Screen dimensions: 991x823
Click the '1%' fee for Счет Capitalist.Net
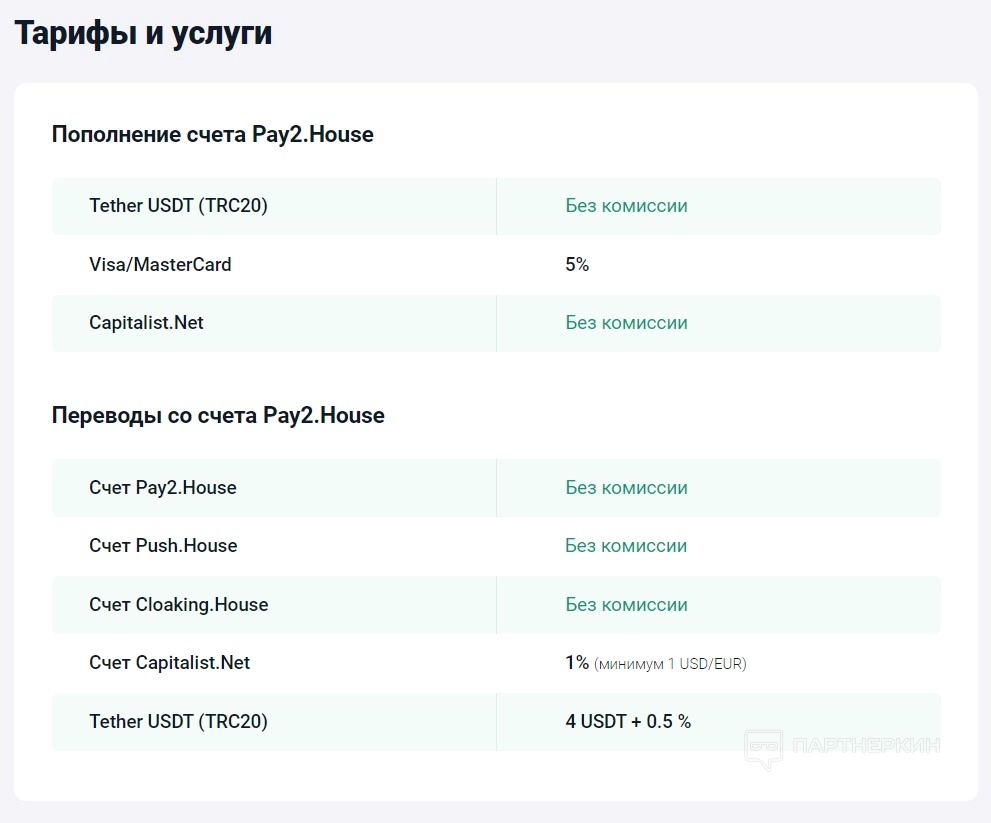pyautogui.click(x=577, y=662)
